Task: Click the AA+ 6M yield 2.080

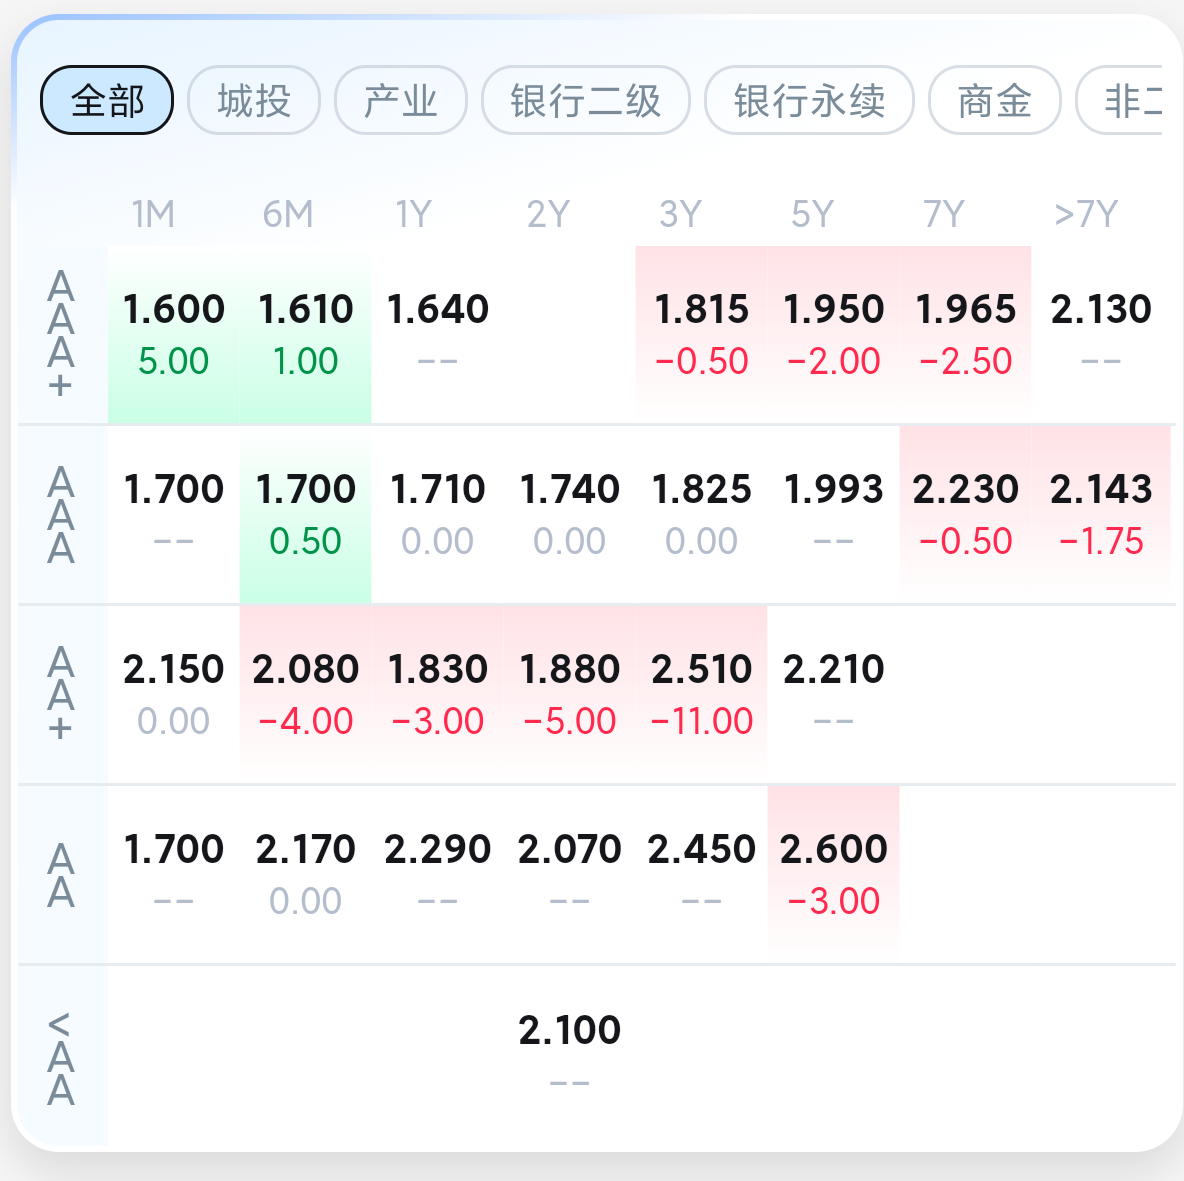Action: [x=306, y=694]
